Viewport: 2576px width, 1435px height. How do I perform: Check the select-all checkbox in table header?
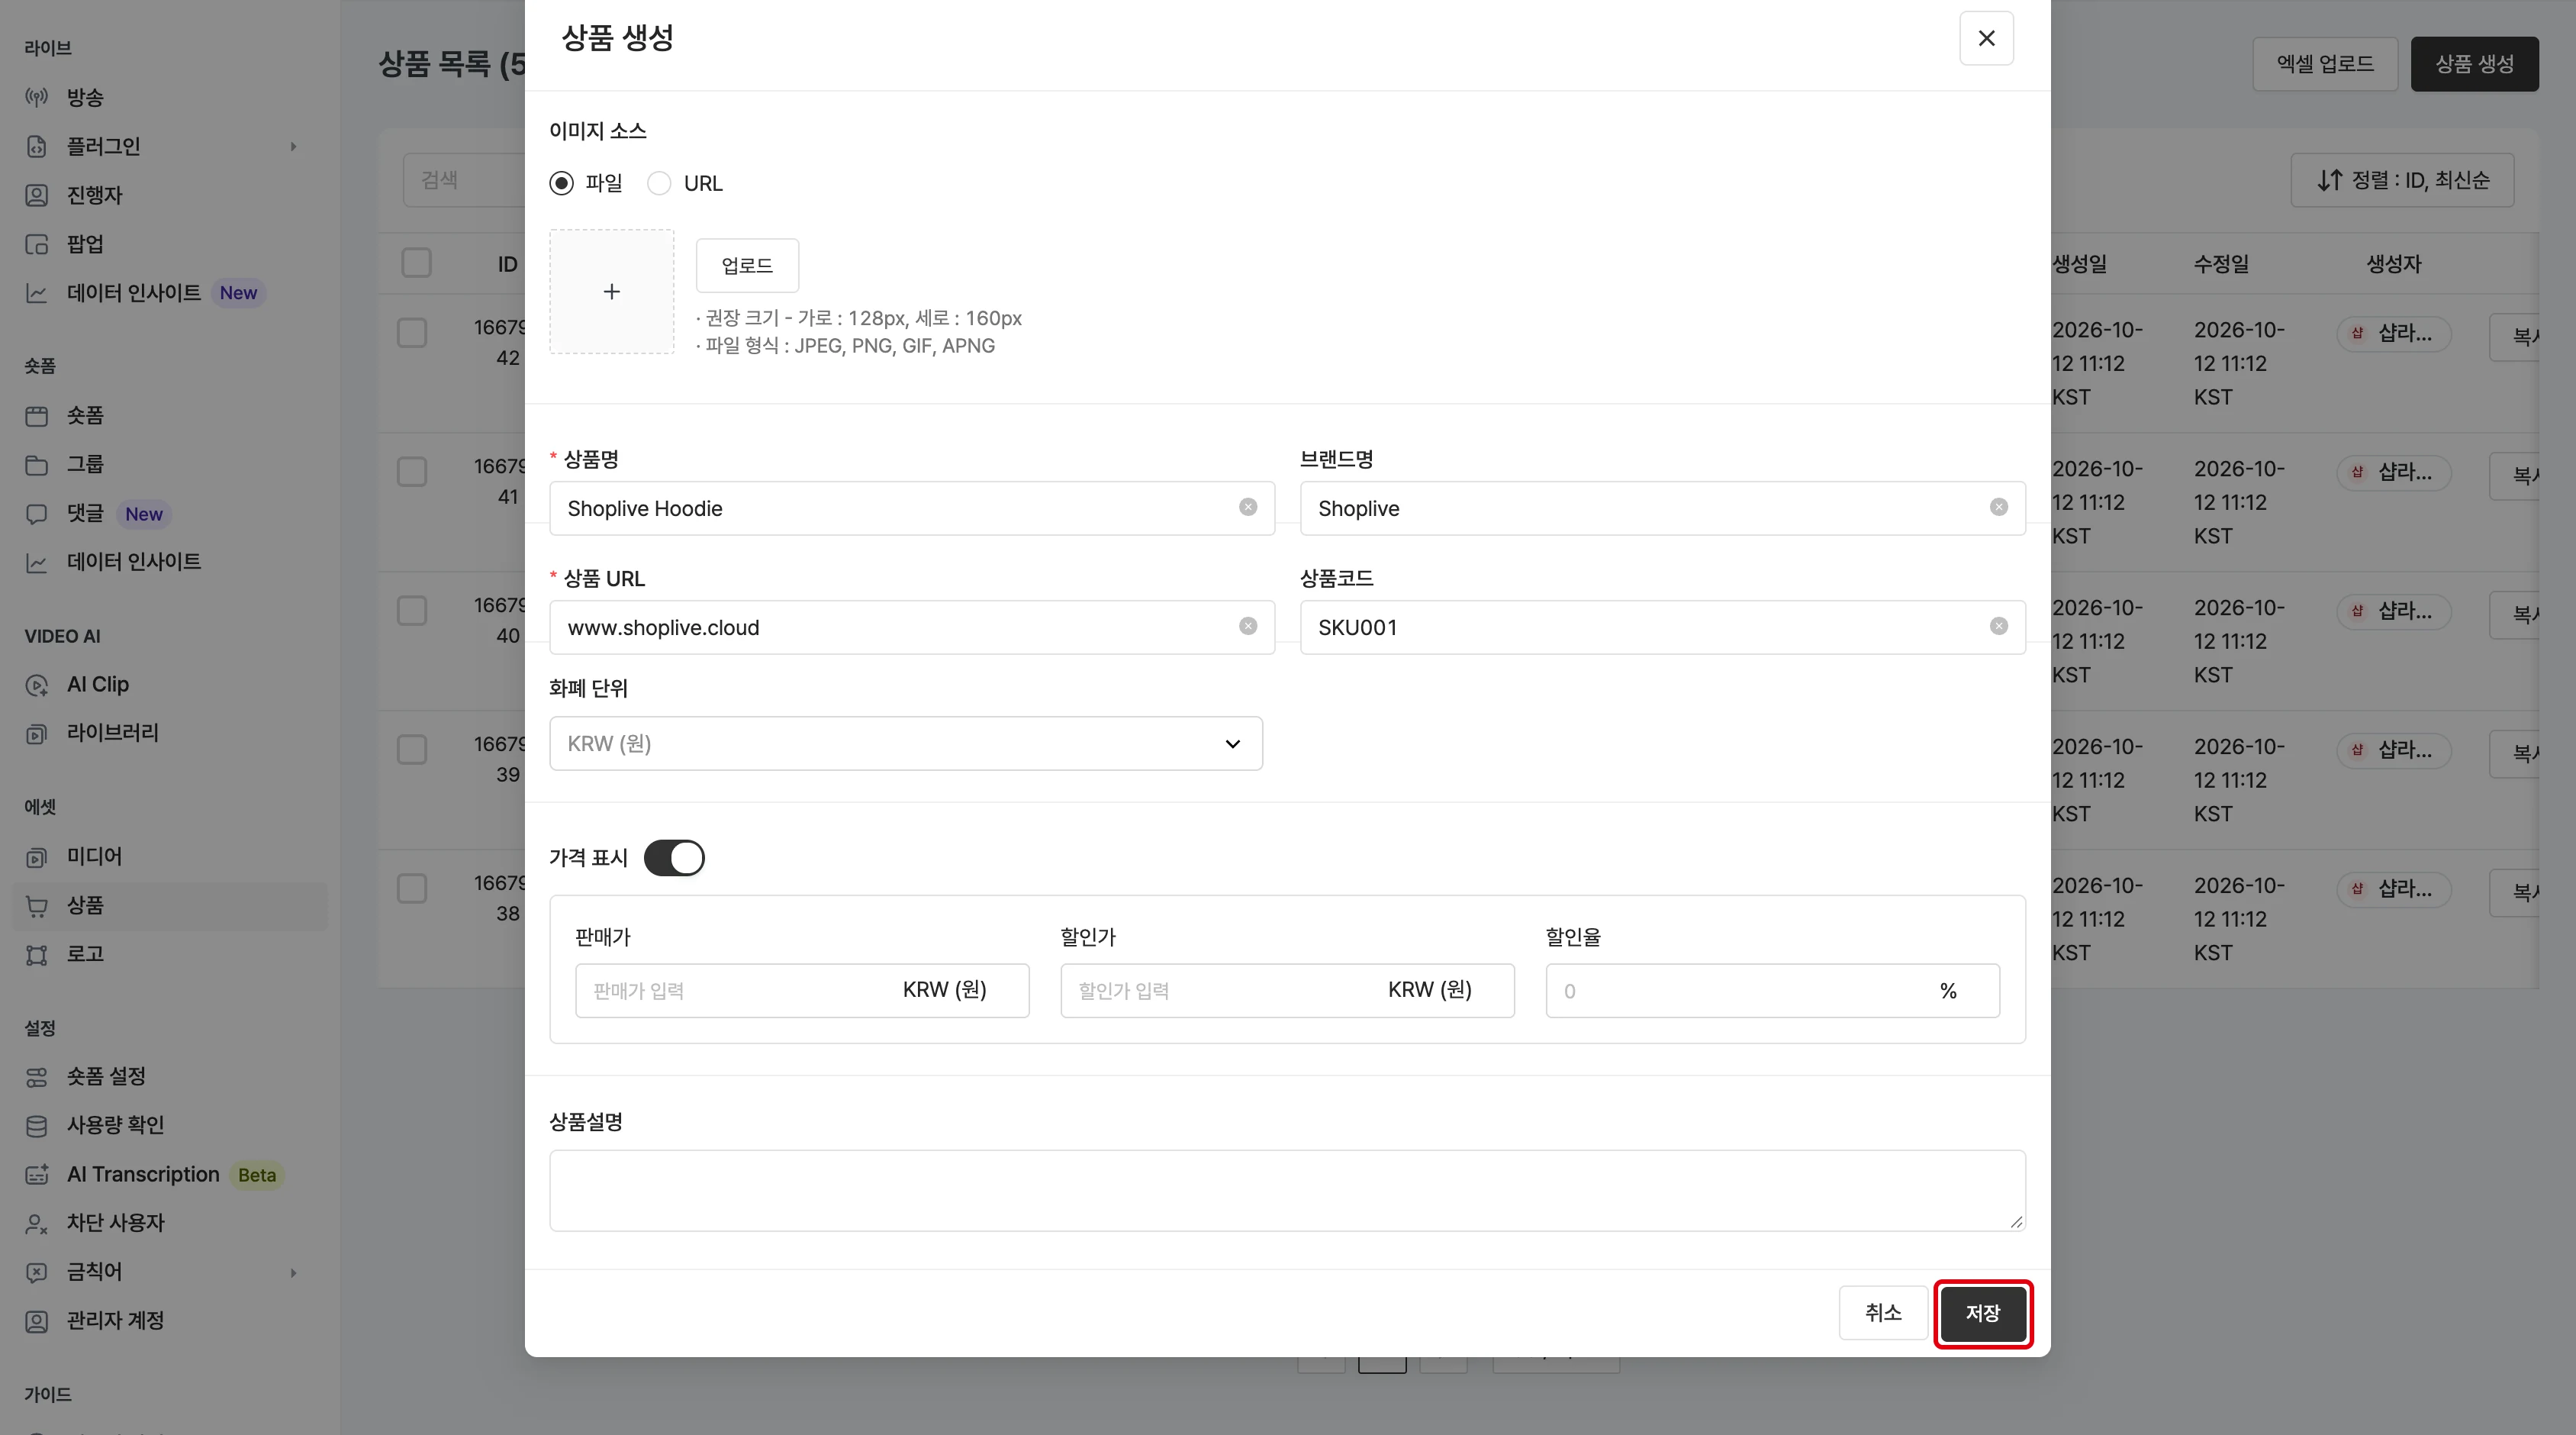416,263
